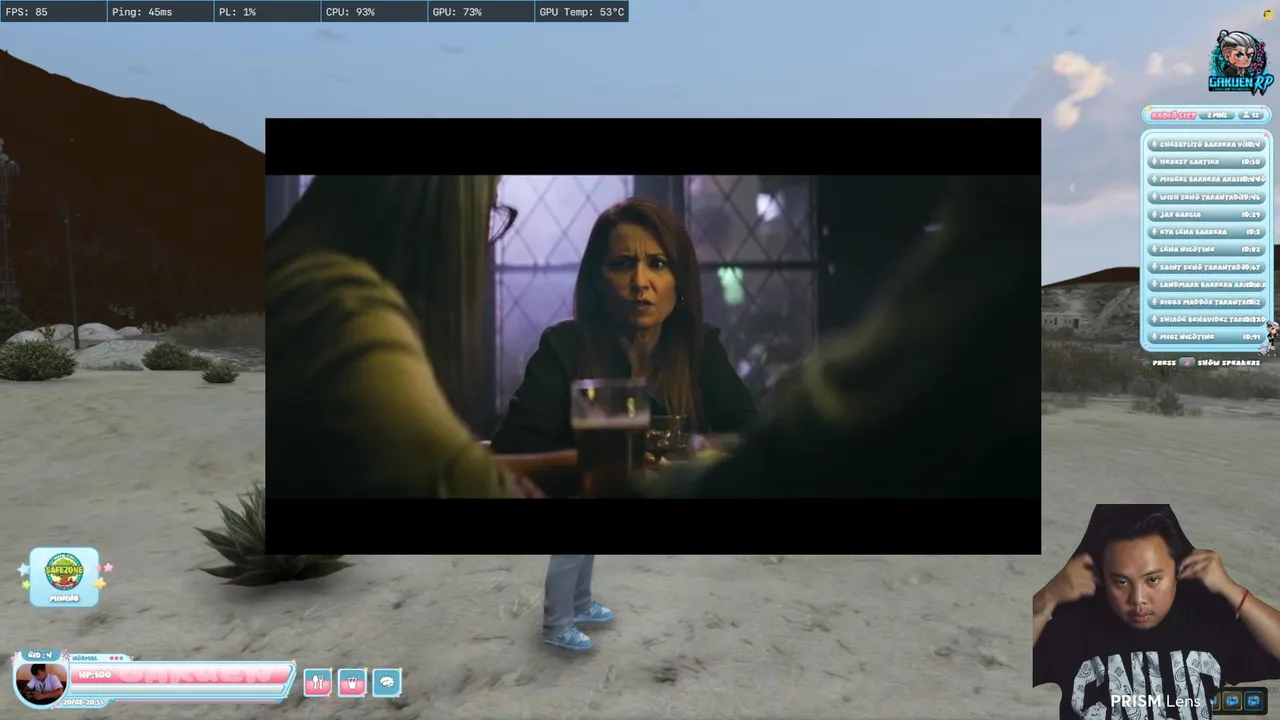The image size is (1280, 720).
Task: Select Migz Nicotine radio entry
Action: pyautogui.click(x=1207, y=337)
